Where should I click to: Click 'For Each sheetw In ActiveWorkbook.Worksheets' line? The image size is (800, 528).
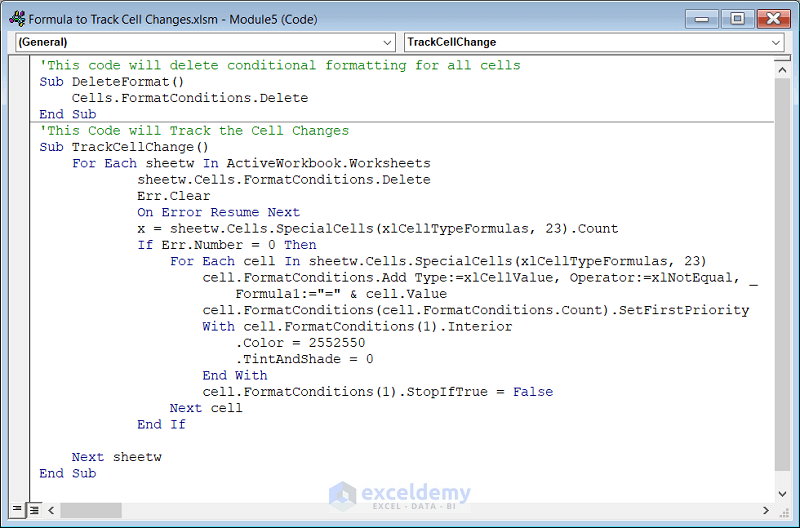tap(251, 163)
